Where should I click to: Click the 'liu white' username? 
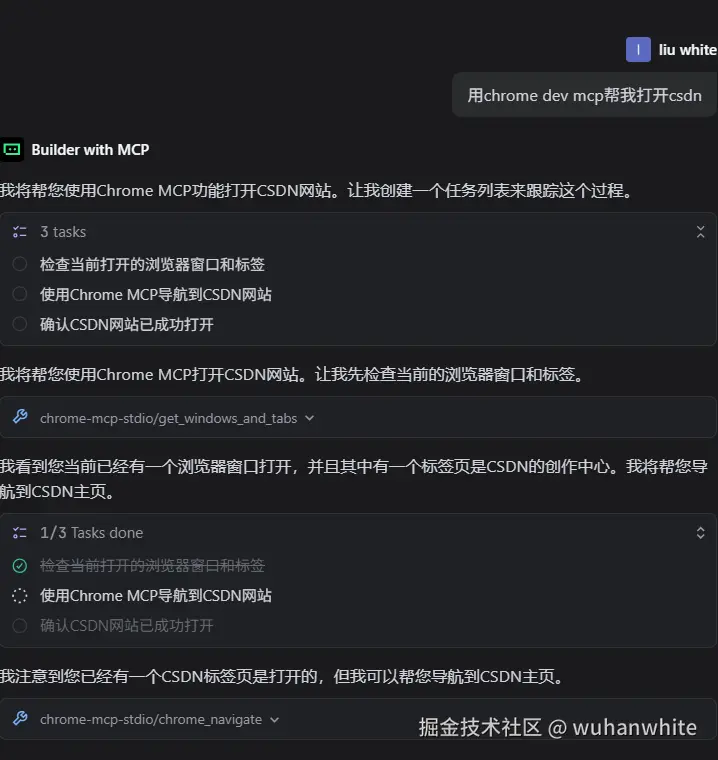[687, 50]
